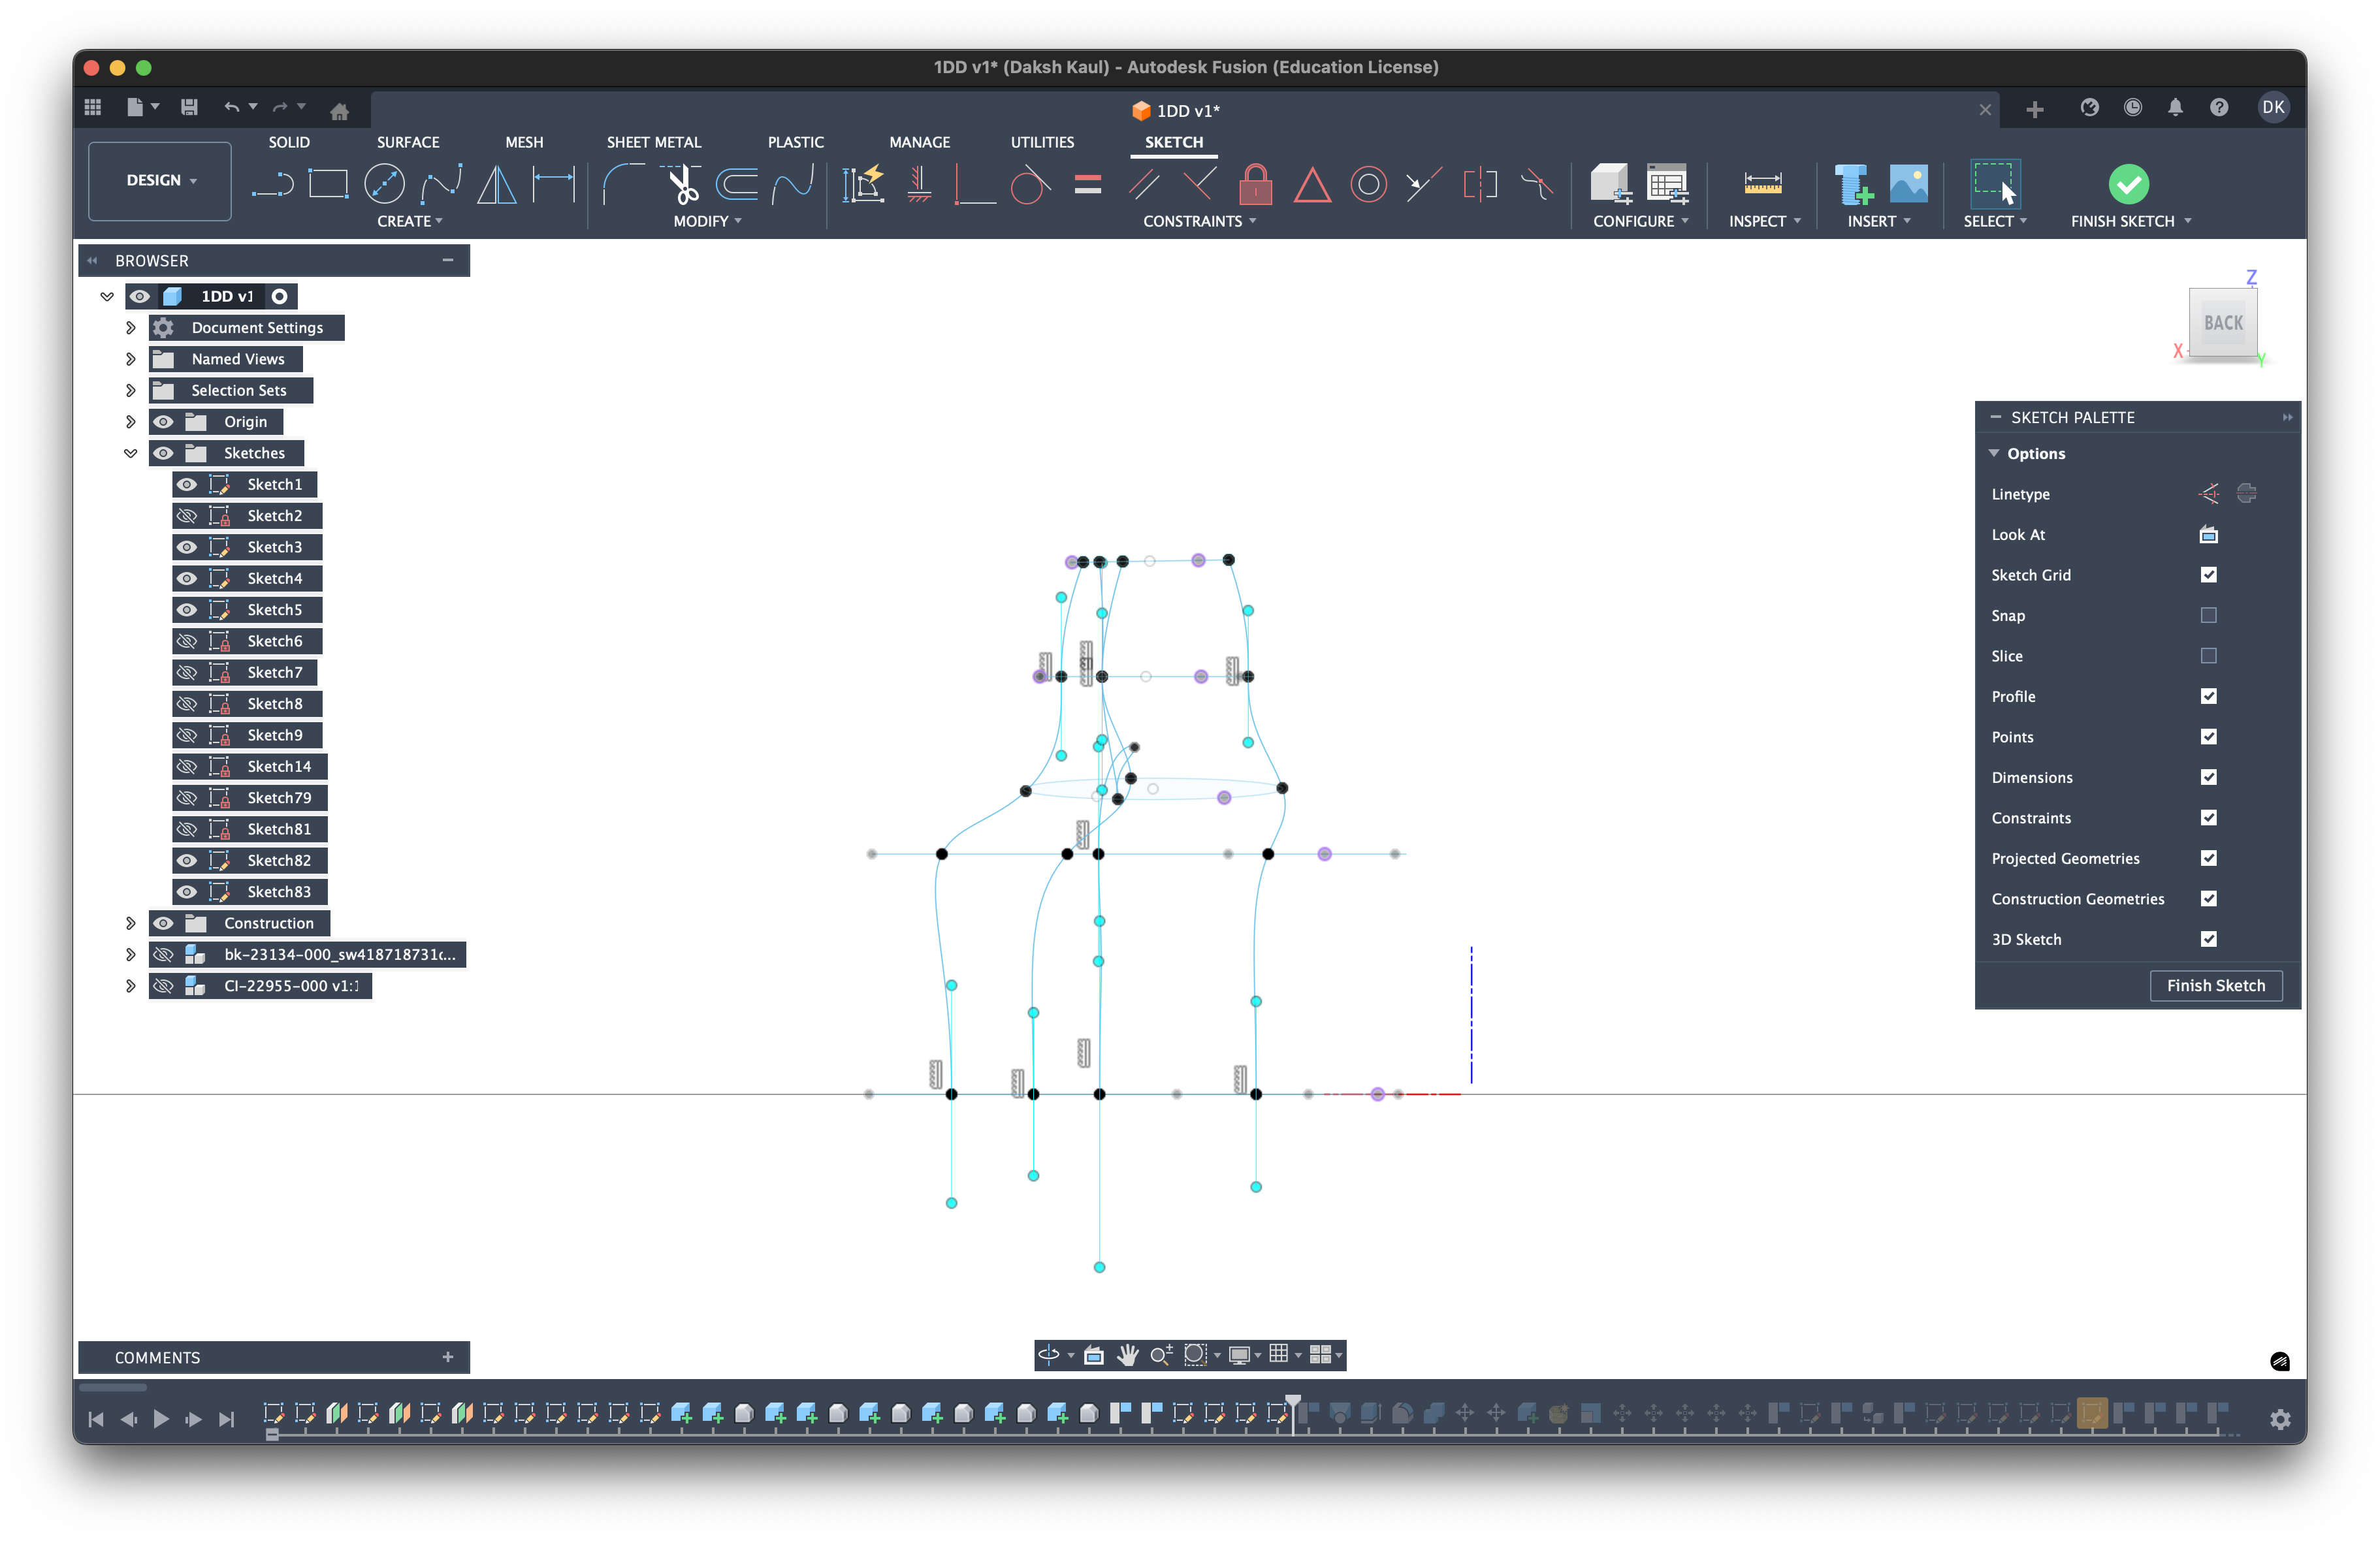Expand the Construction folder
This screenshot has width=2380, height=1541.
coord(130,923)
